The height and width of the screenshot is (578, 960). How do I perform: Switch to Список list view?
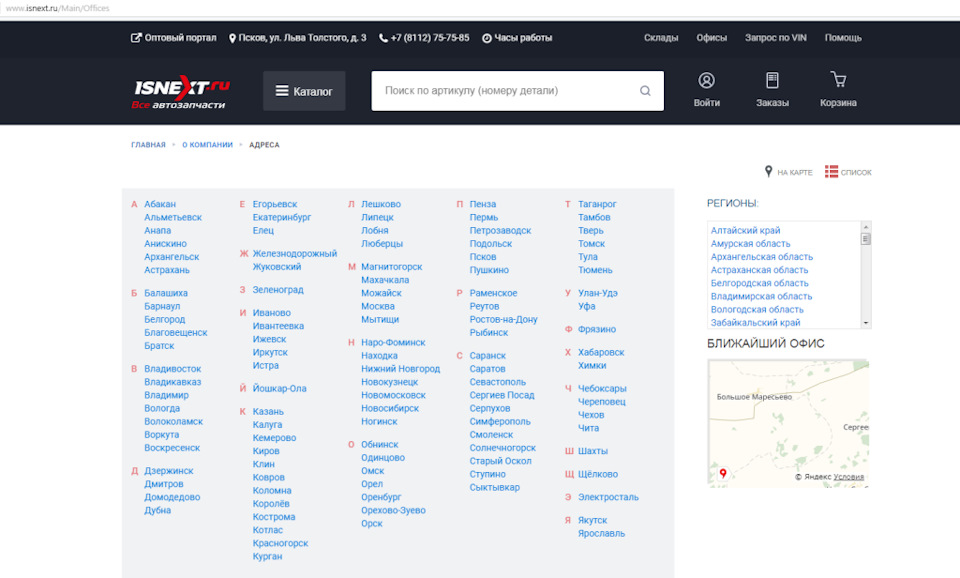[831, 172]
